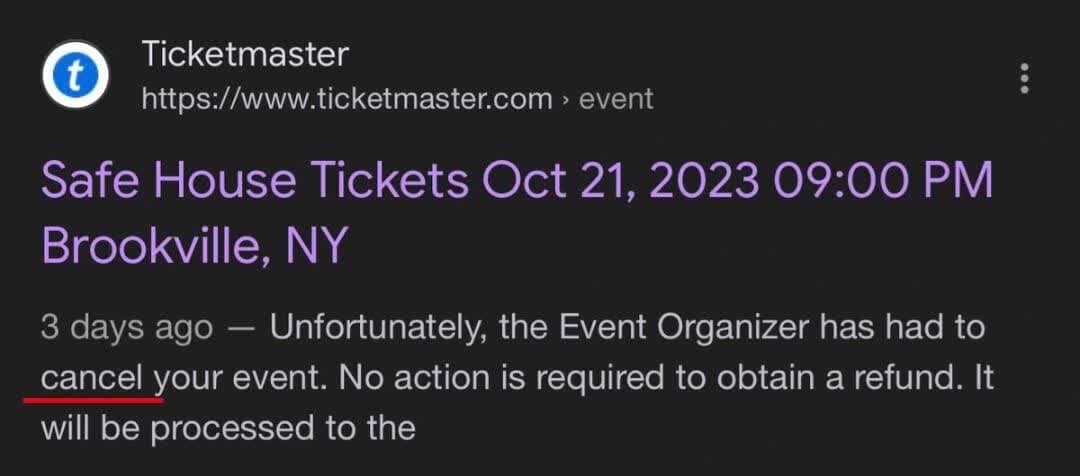Click the 'Brookville, NY' title line

pos(194,245)
